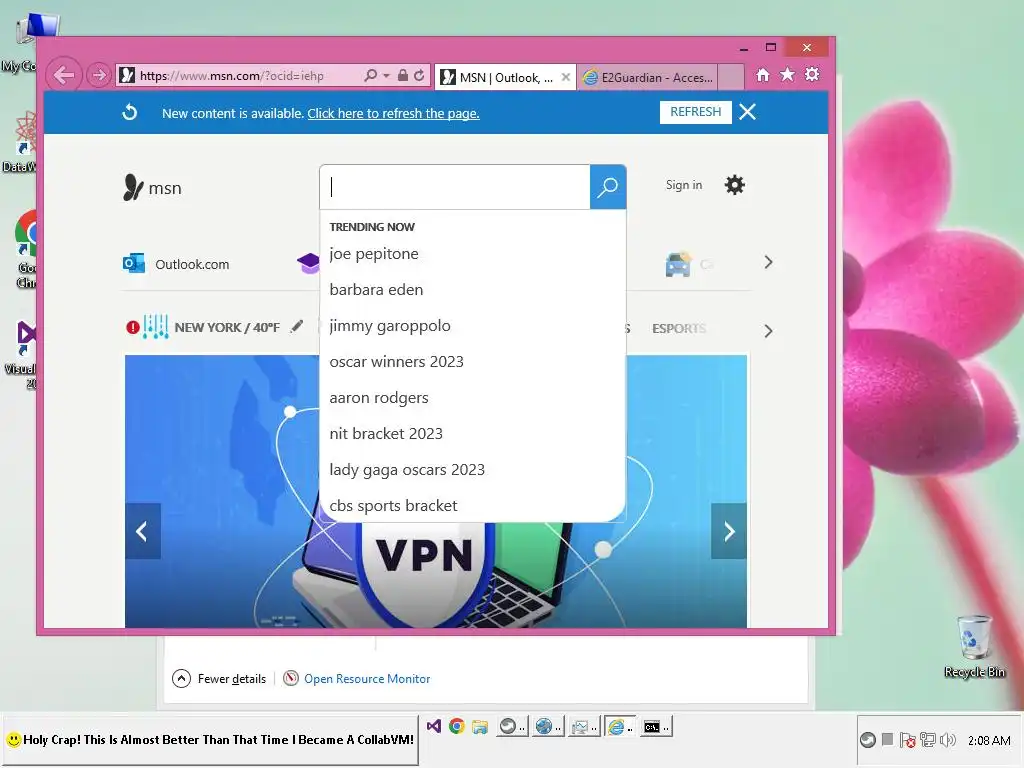Viewport: 1024px width, 768px height.
Task: Dismiss the new content banner with X
Action: coord(748,112)
